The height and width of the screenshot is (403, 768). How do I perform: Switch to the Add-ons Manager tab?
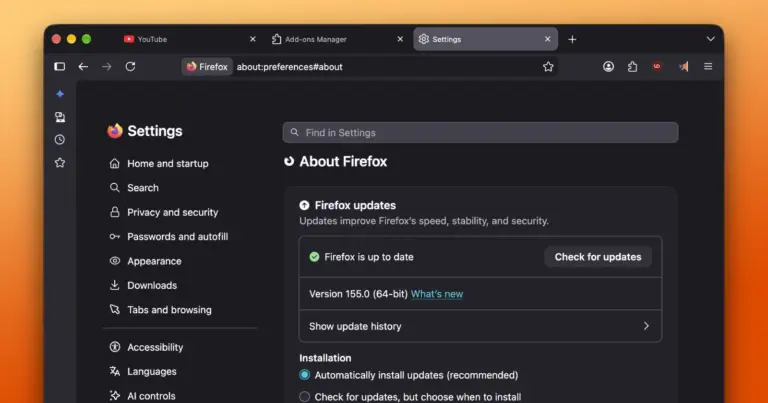[x=338, y=39]
